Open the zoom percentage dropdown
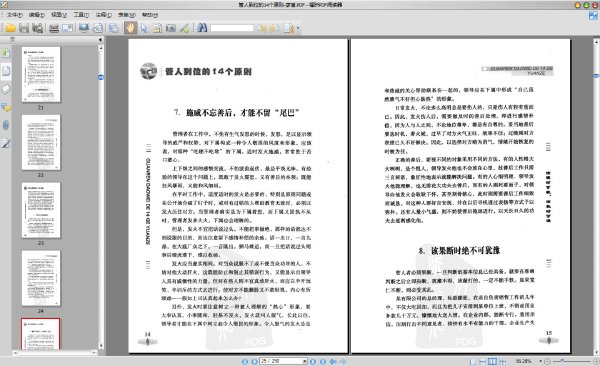The image size is (600, 366). point(540,361)
